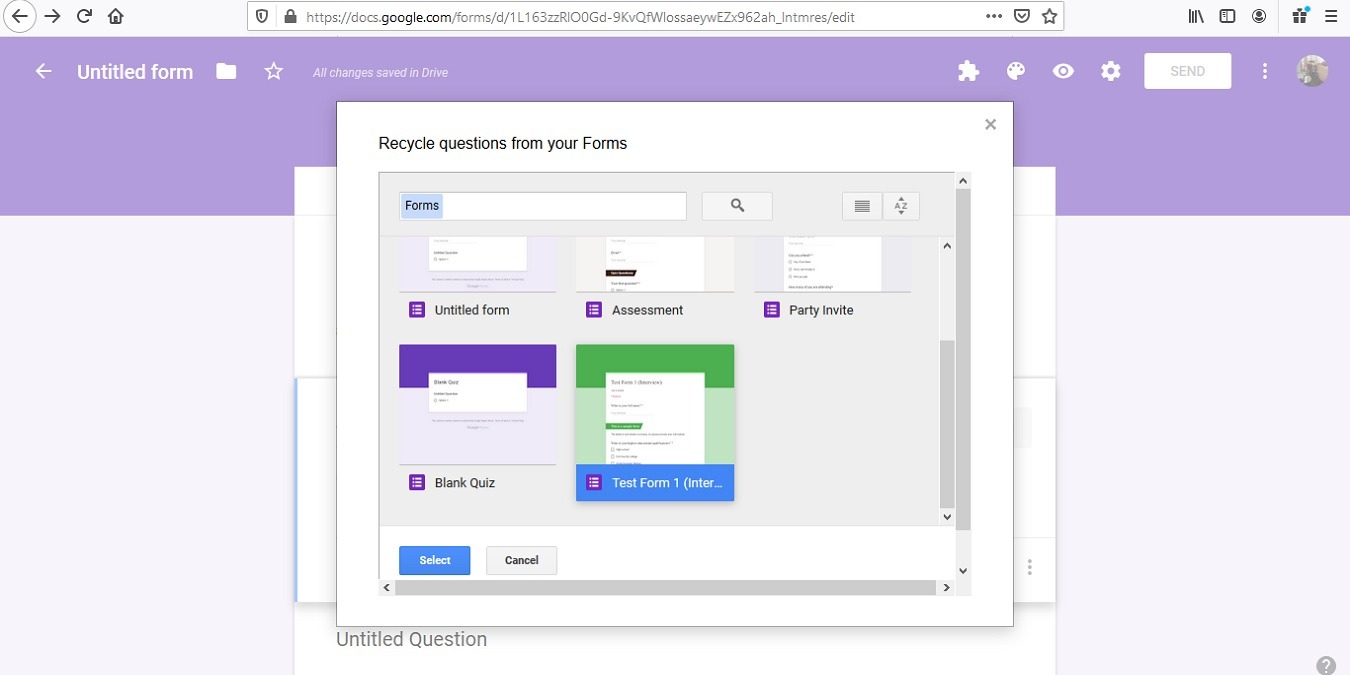Toggle list view layout in the picker
Screen dimensions: 1350x675
861,205
